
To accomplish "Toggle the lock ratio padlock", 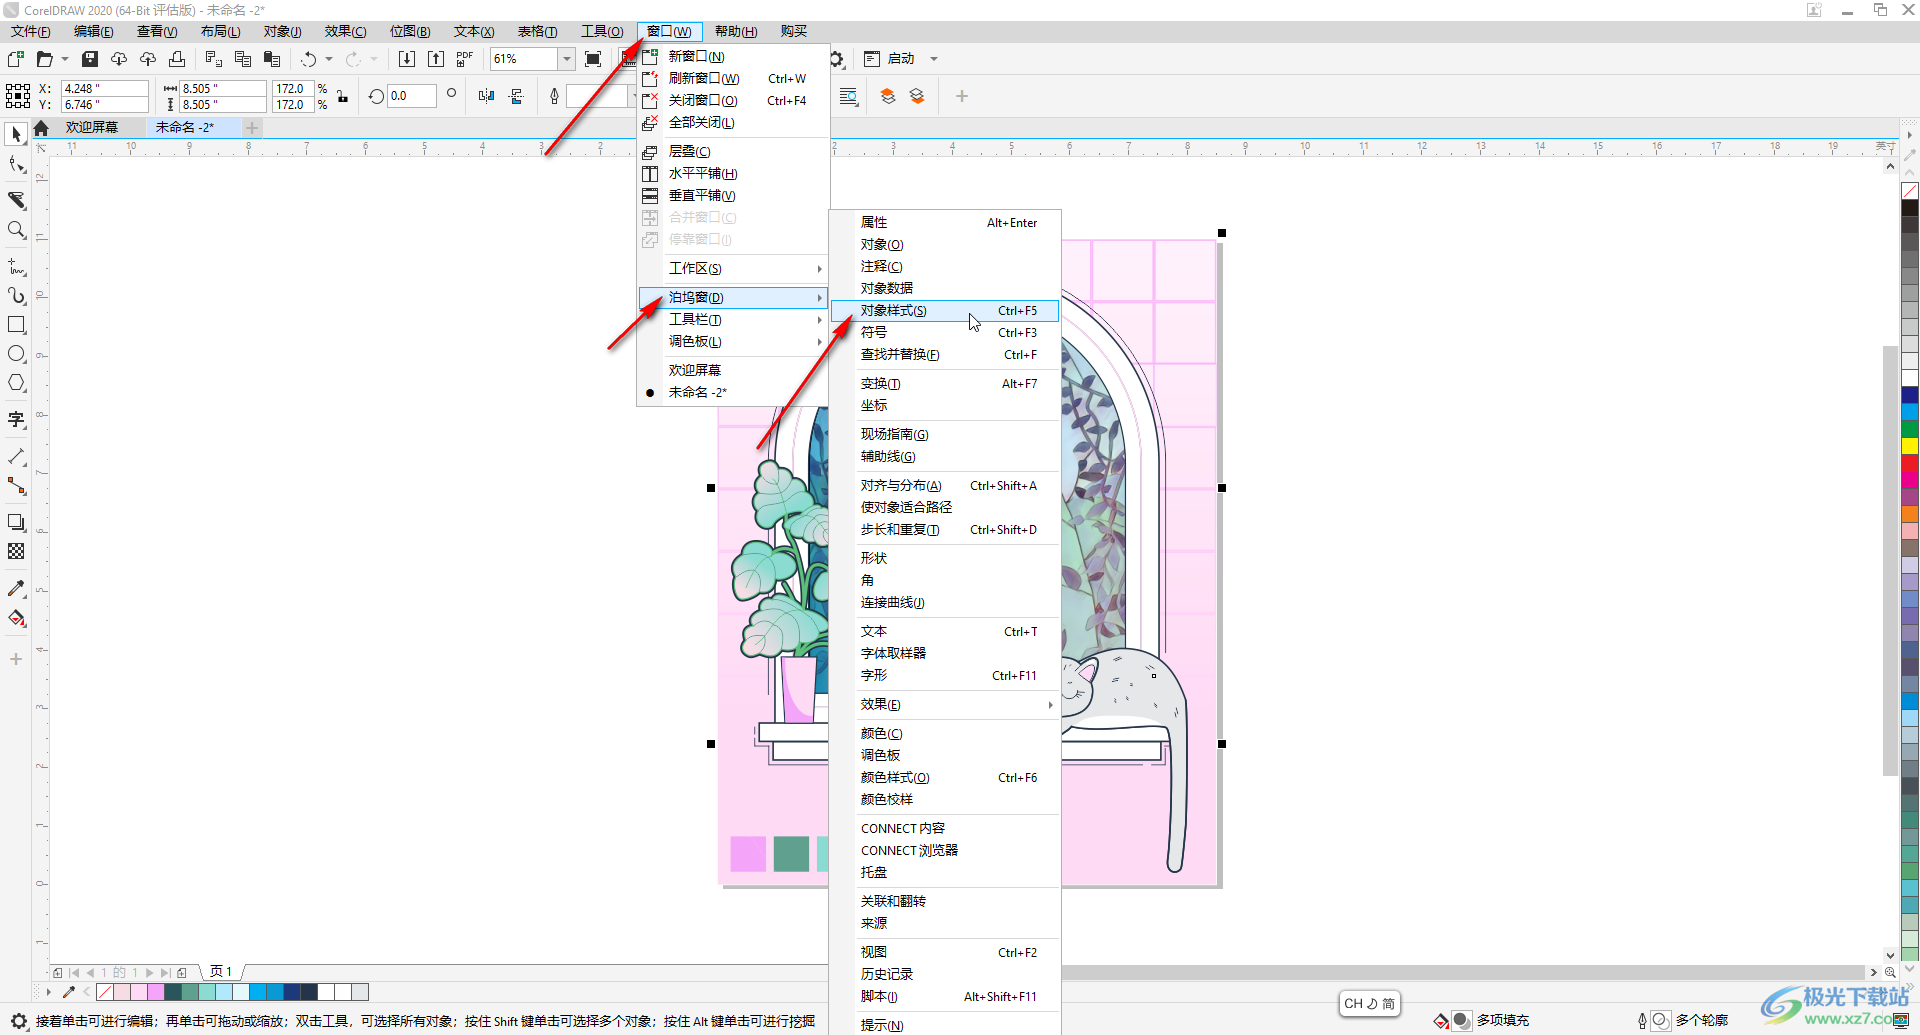I will pos(343,96).
